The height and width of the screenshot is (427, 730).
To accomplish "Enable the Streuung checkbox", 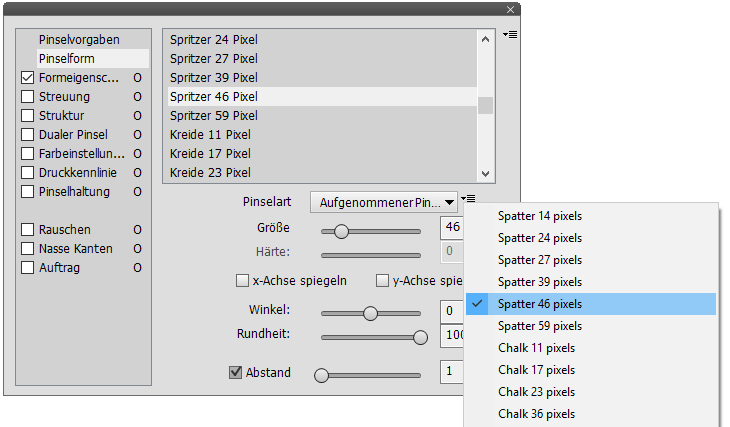I will point(28,97).
